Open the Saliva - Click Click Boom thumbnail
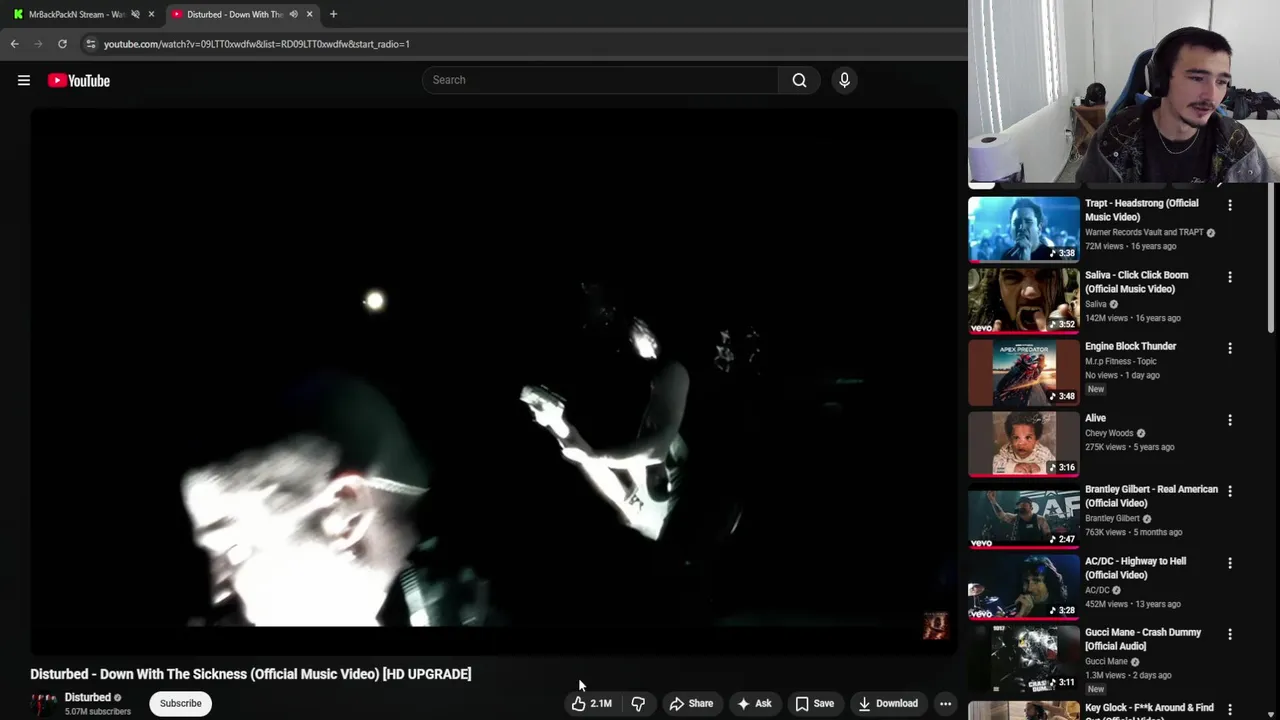The image size is (1280, 720). 1024,300
